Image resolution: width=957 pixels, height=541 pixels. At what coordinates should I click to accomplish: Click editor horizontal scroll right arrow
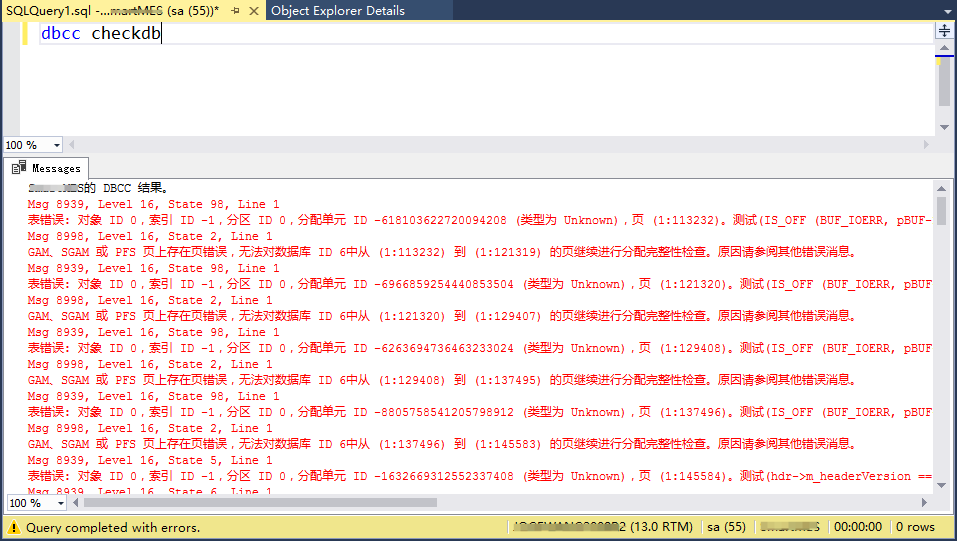coord(926,144)
